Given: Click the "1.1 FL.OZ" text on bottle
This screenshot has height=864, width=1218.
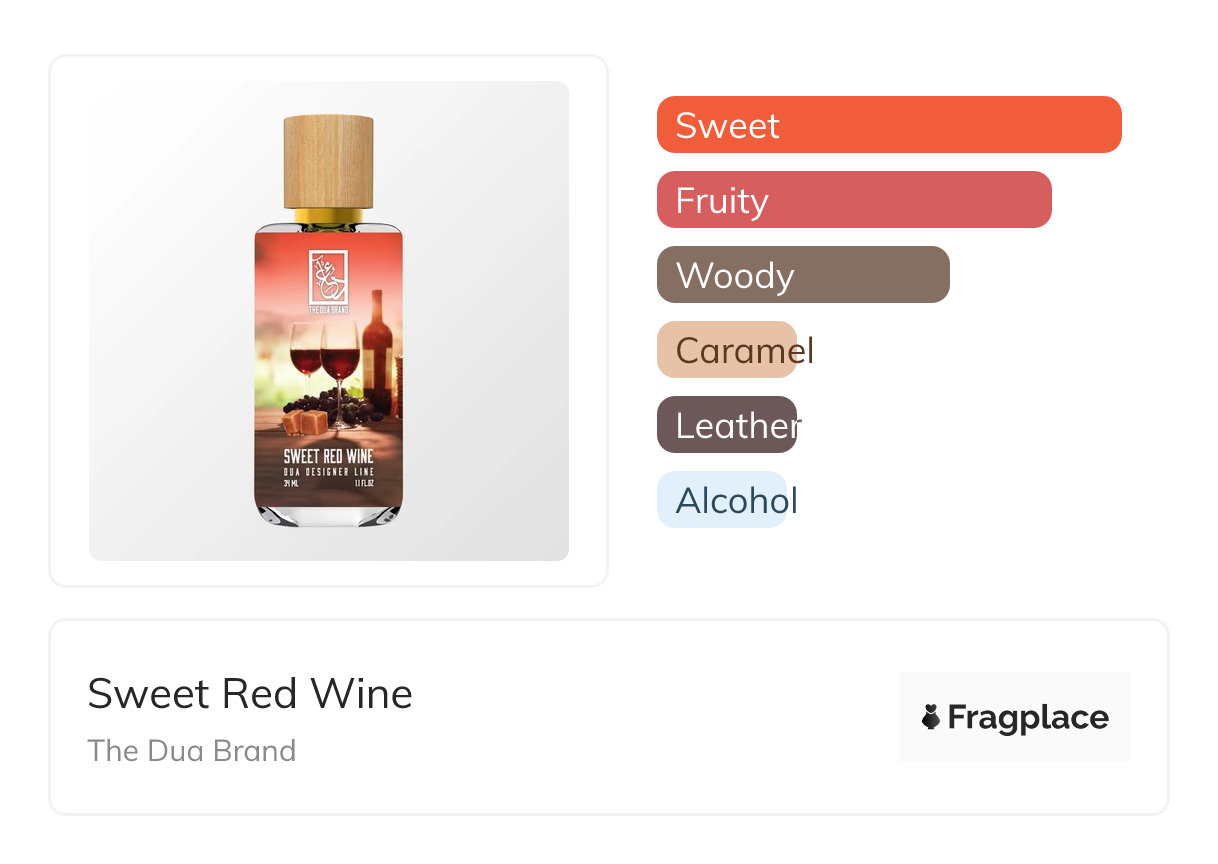Looking at the screenshot, I should tap(364, 483).
